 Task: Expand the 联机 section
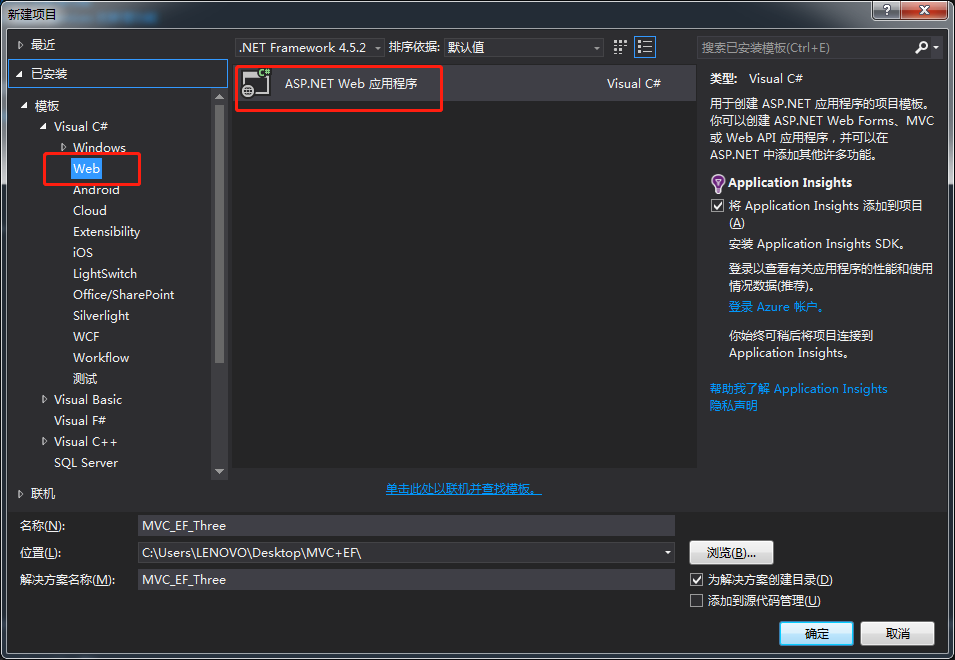20,494
